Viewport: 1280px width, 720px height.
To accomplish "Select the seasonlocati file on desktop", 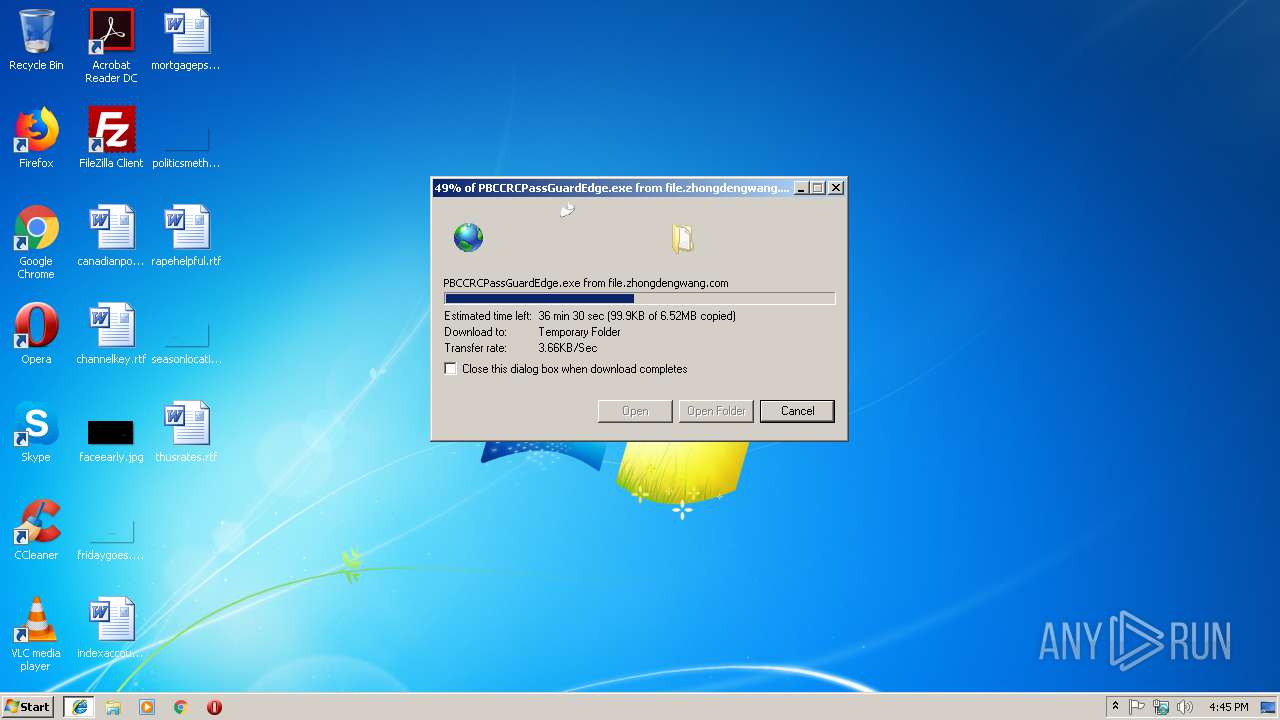I will [x=186, y=342].
